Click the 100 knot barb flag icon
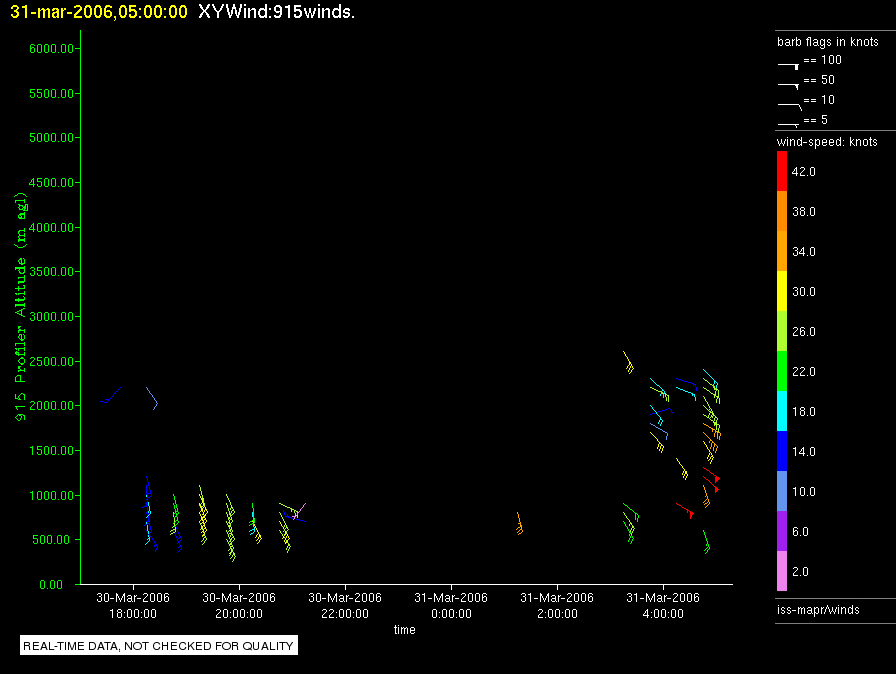Viewport: 896px width, 674px height. coord(788,66)
